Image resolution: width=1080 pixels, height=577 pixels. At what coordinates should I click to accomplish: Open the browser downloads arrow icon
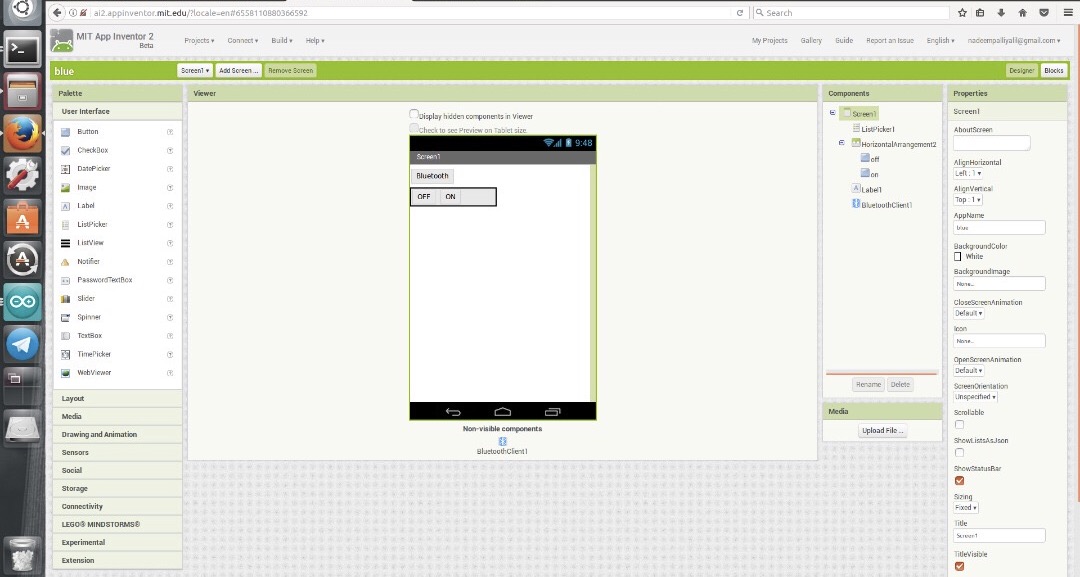(1001, 12)
